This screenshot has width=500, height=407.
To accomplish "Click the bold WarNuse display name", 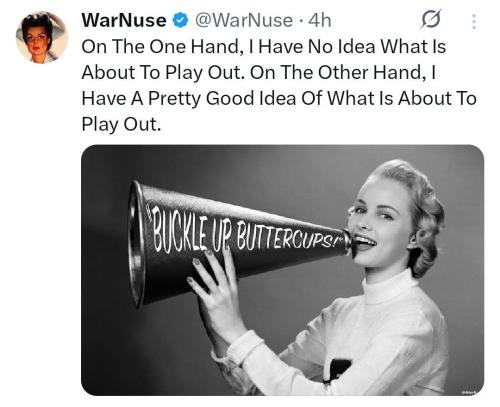I will pyautogui.click(x=124, y=20).
